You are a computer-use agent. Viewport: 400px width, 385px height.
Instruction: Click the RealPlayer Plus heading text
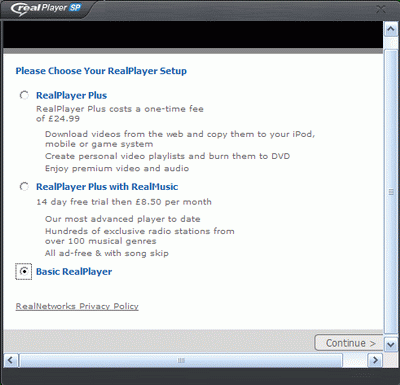coord(71,95)
